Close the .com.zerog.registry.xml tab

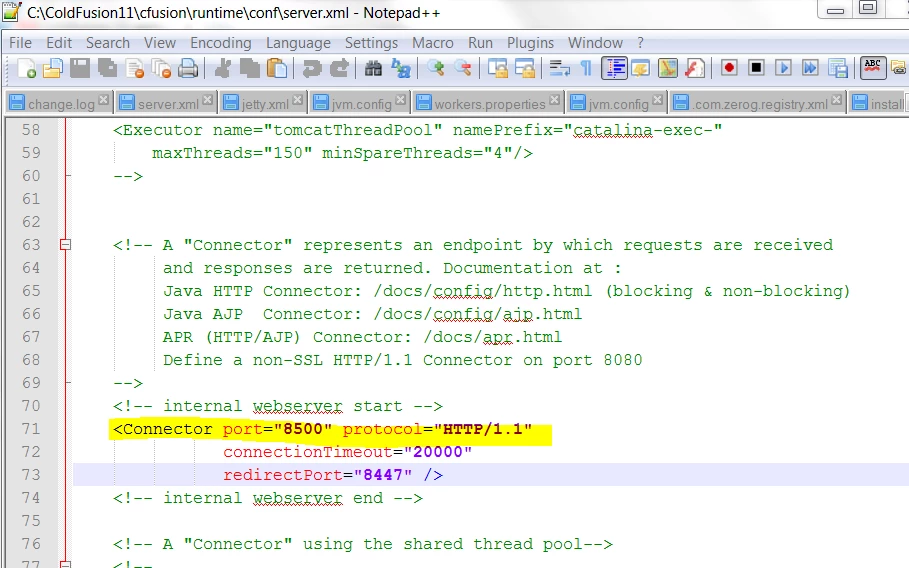836,100
